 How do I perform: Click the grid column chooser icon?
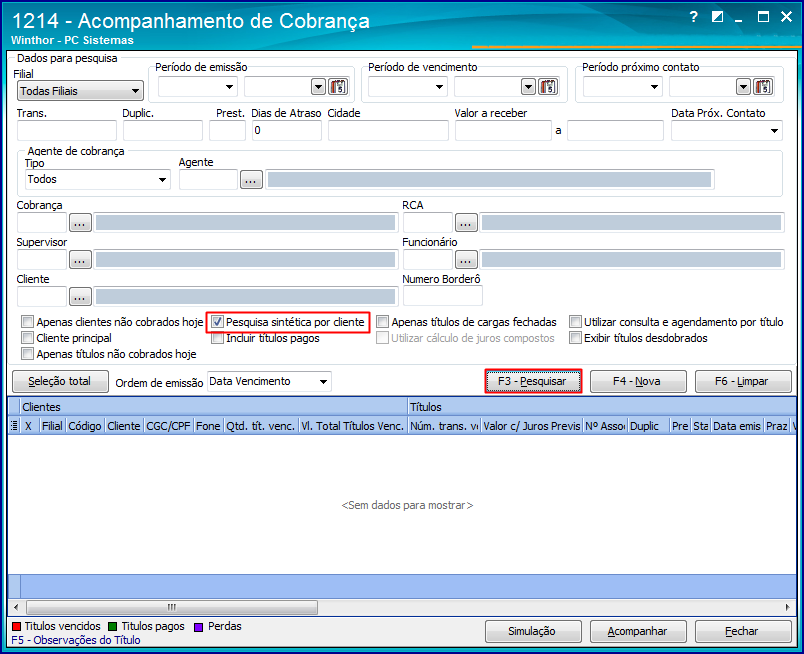[14, 426]
